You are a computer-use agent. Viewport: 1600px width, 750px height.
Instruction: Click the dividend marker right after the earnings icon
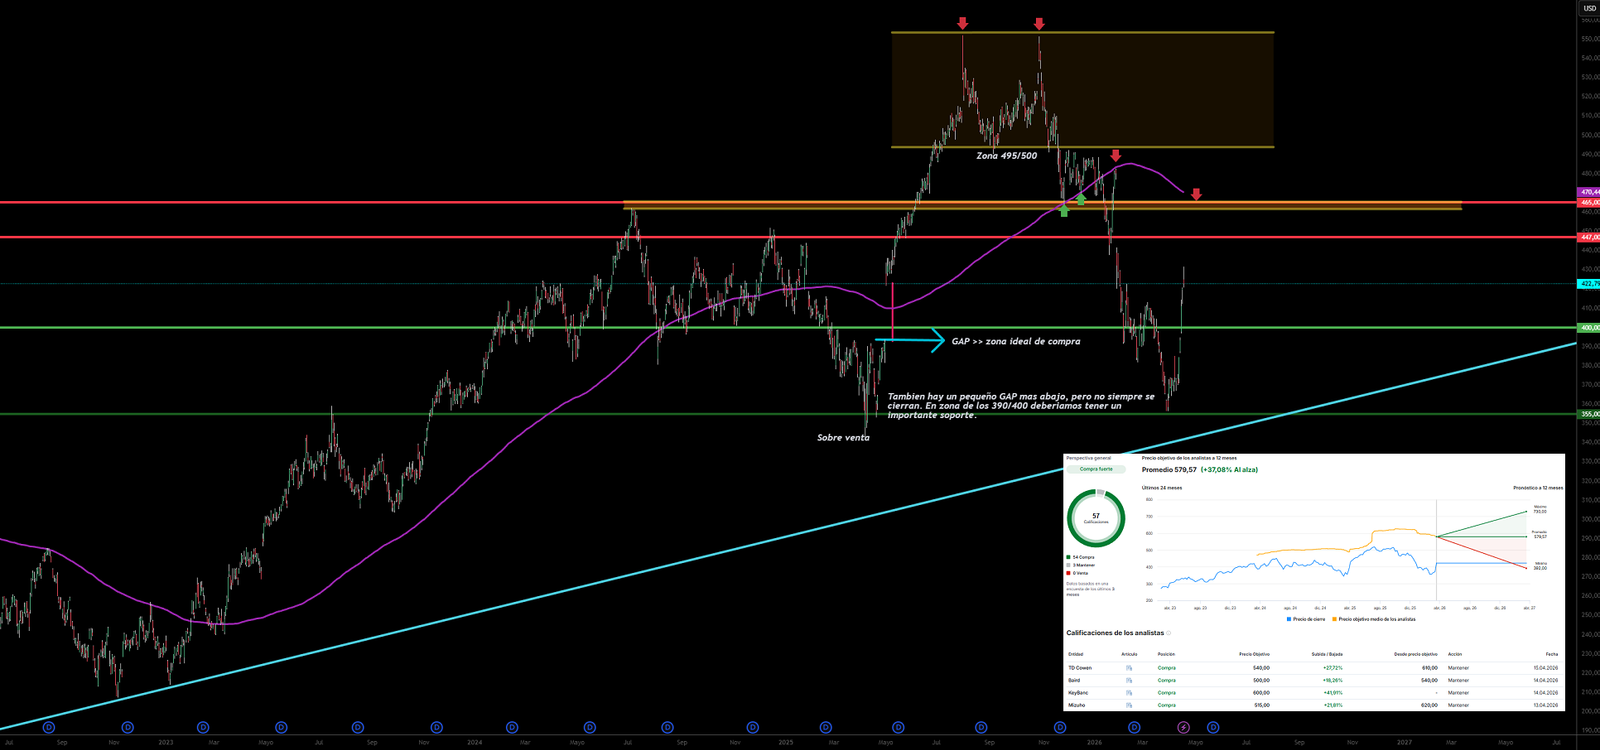click(1213, 727)
